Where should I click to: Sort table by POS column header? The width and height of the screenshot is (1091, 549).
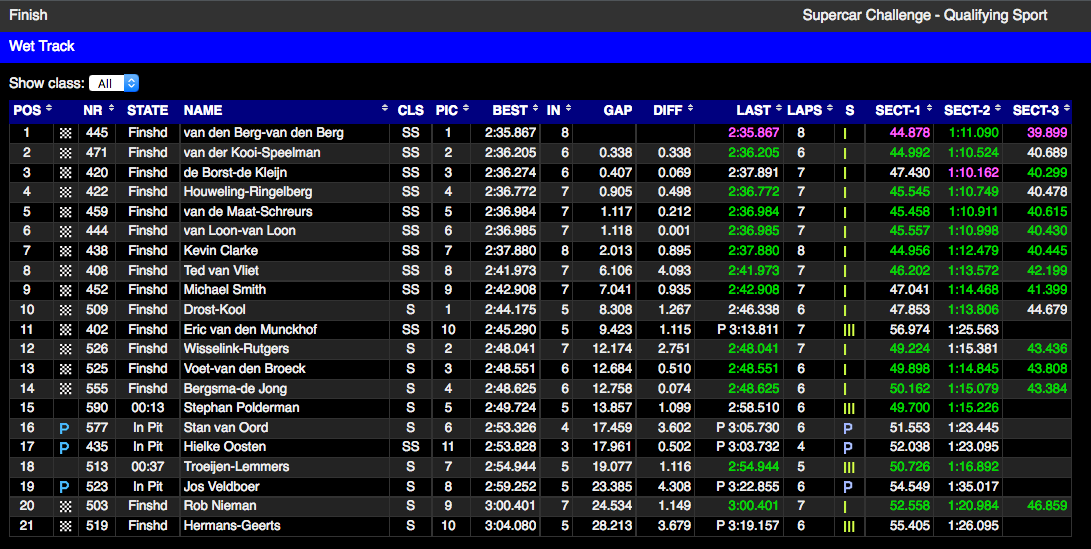click(x=30, y=110)
